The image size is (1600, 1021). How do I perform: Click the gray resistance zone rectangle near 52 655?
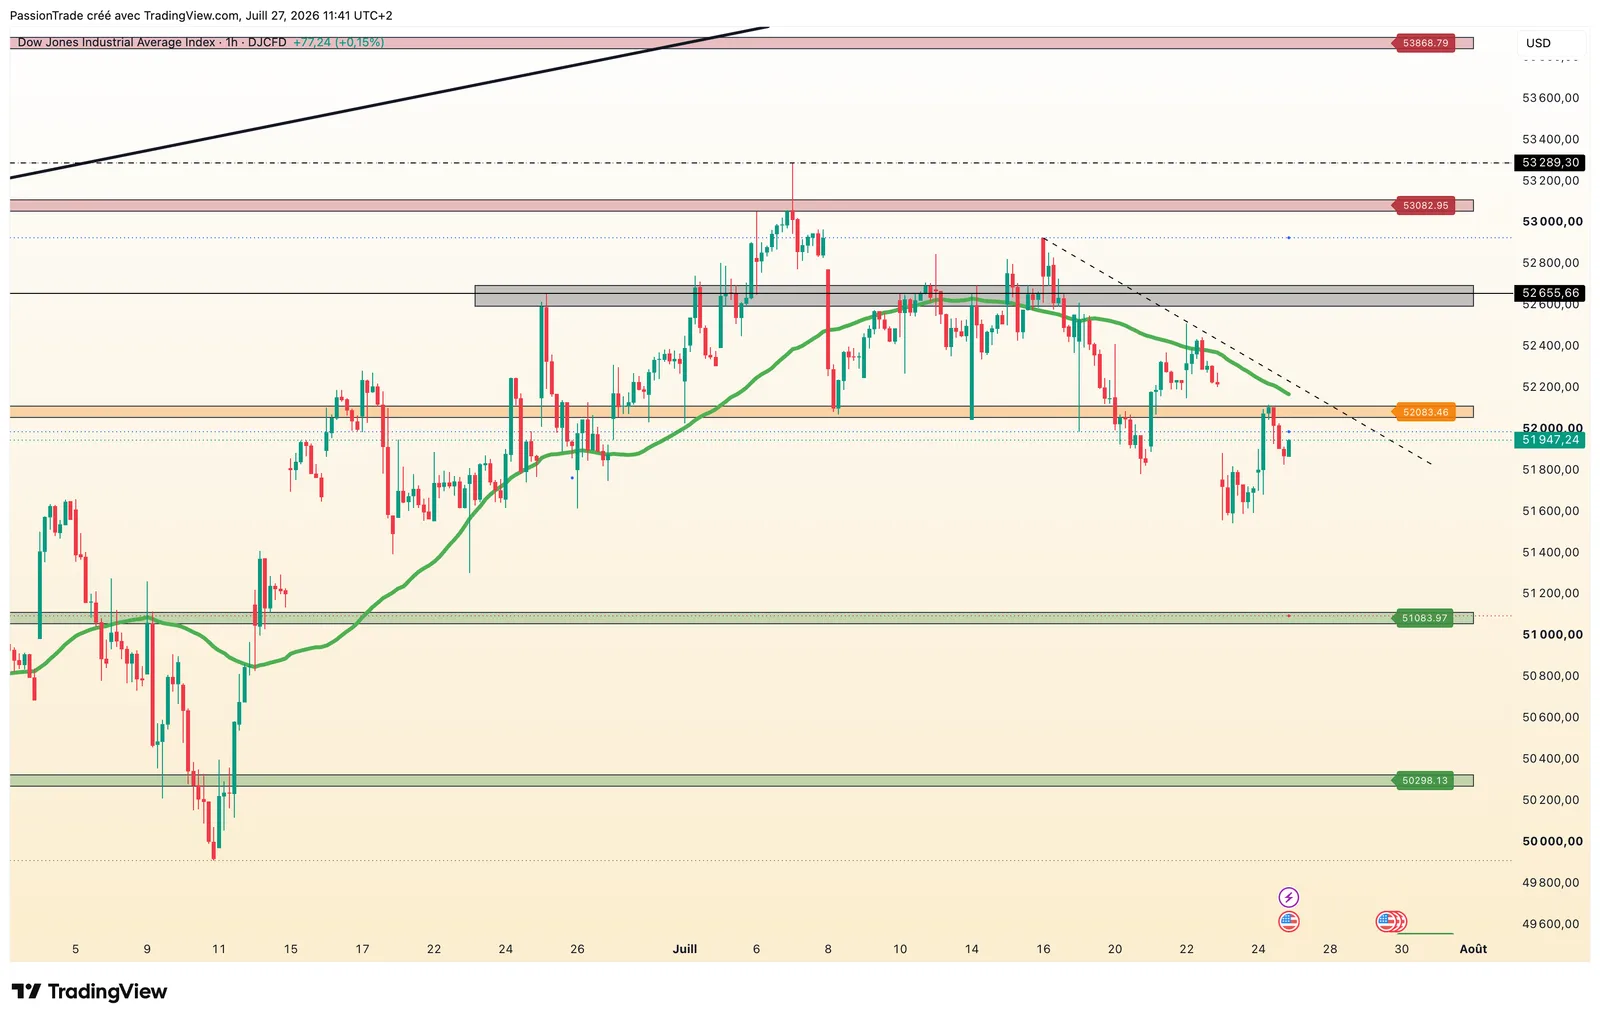click(973, 296)
